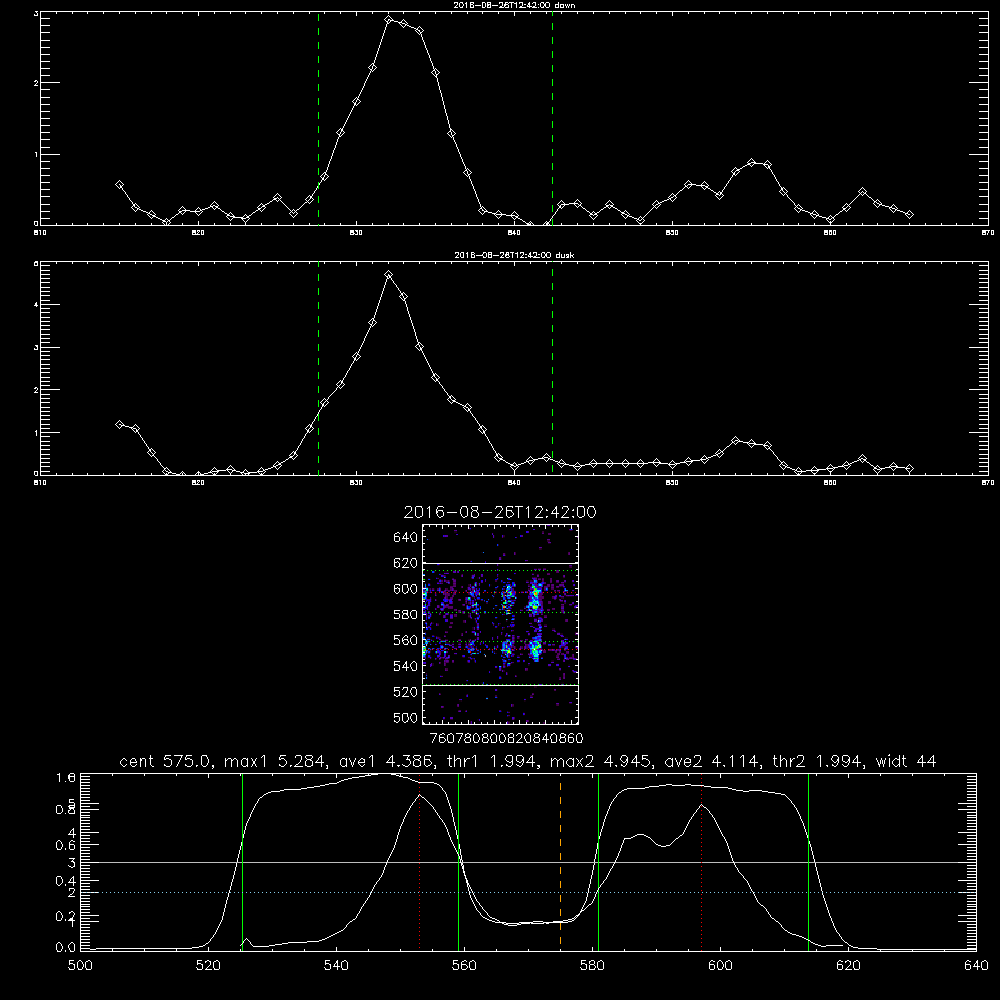Click the '2016-08-26T12:42:00 dawn' plot title
Image resolution: width=1000 pixels, height=1000 pixels.
[514, 5]
